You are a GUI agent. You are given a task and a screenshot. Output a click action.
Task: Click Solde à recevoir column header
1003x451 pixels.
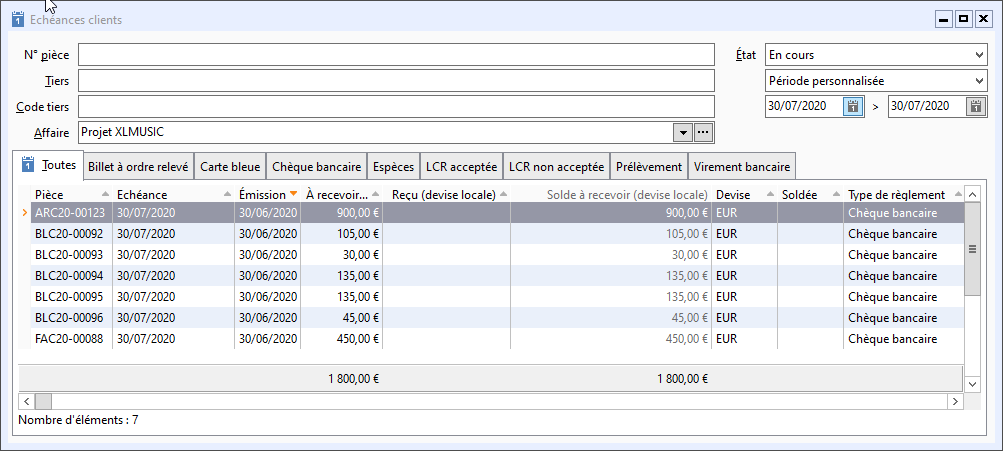[x=611, y=194]
